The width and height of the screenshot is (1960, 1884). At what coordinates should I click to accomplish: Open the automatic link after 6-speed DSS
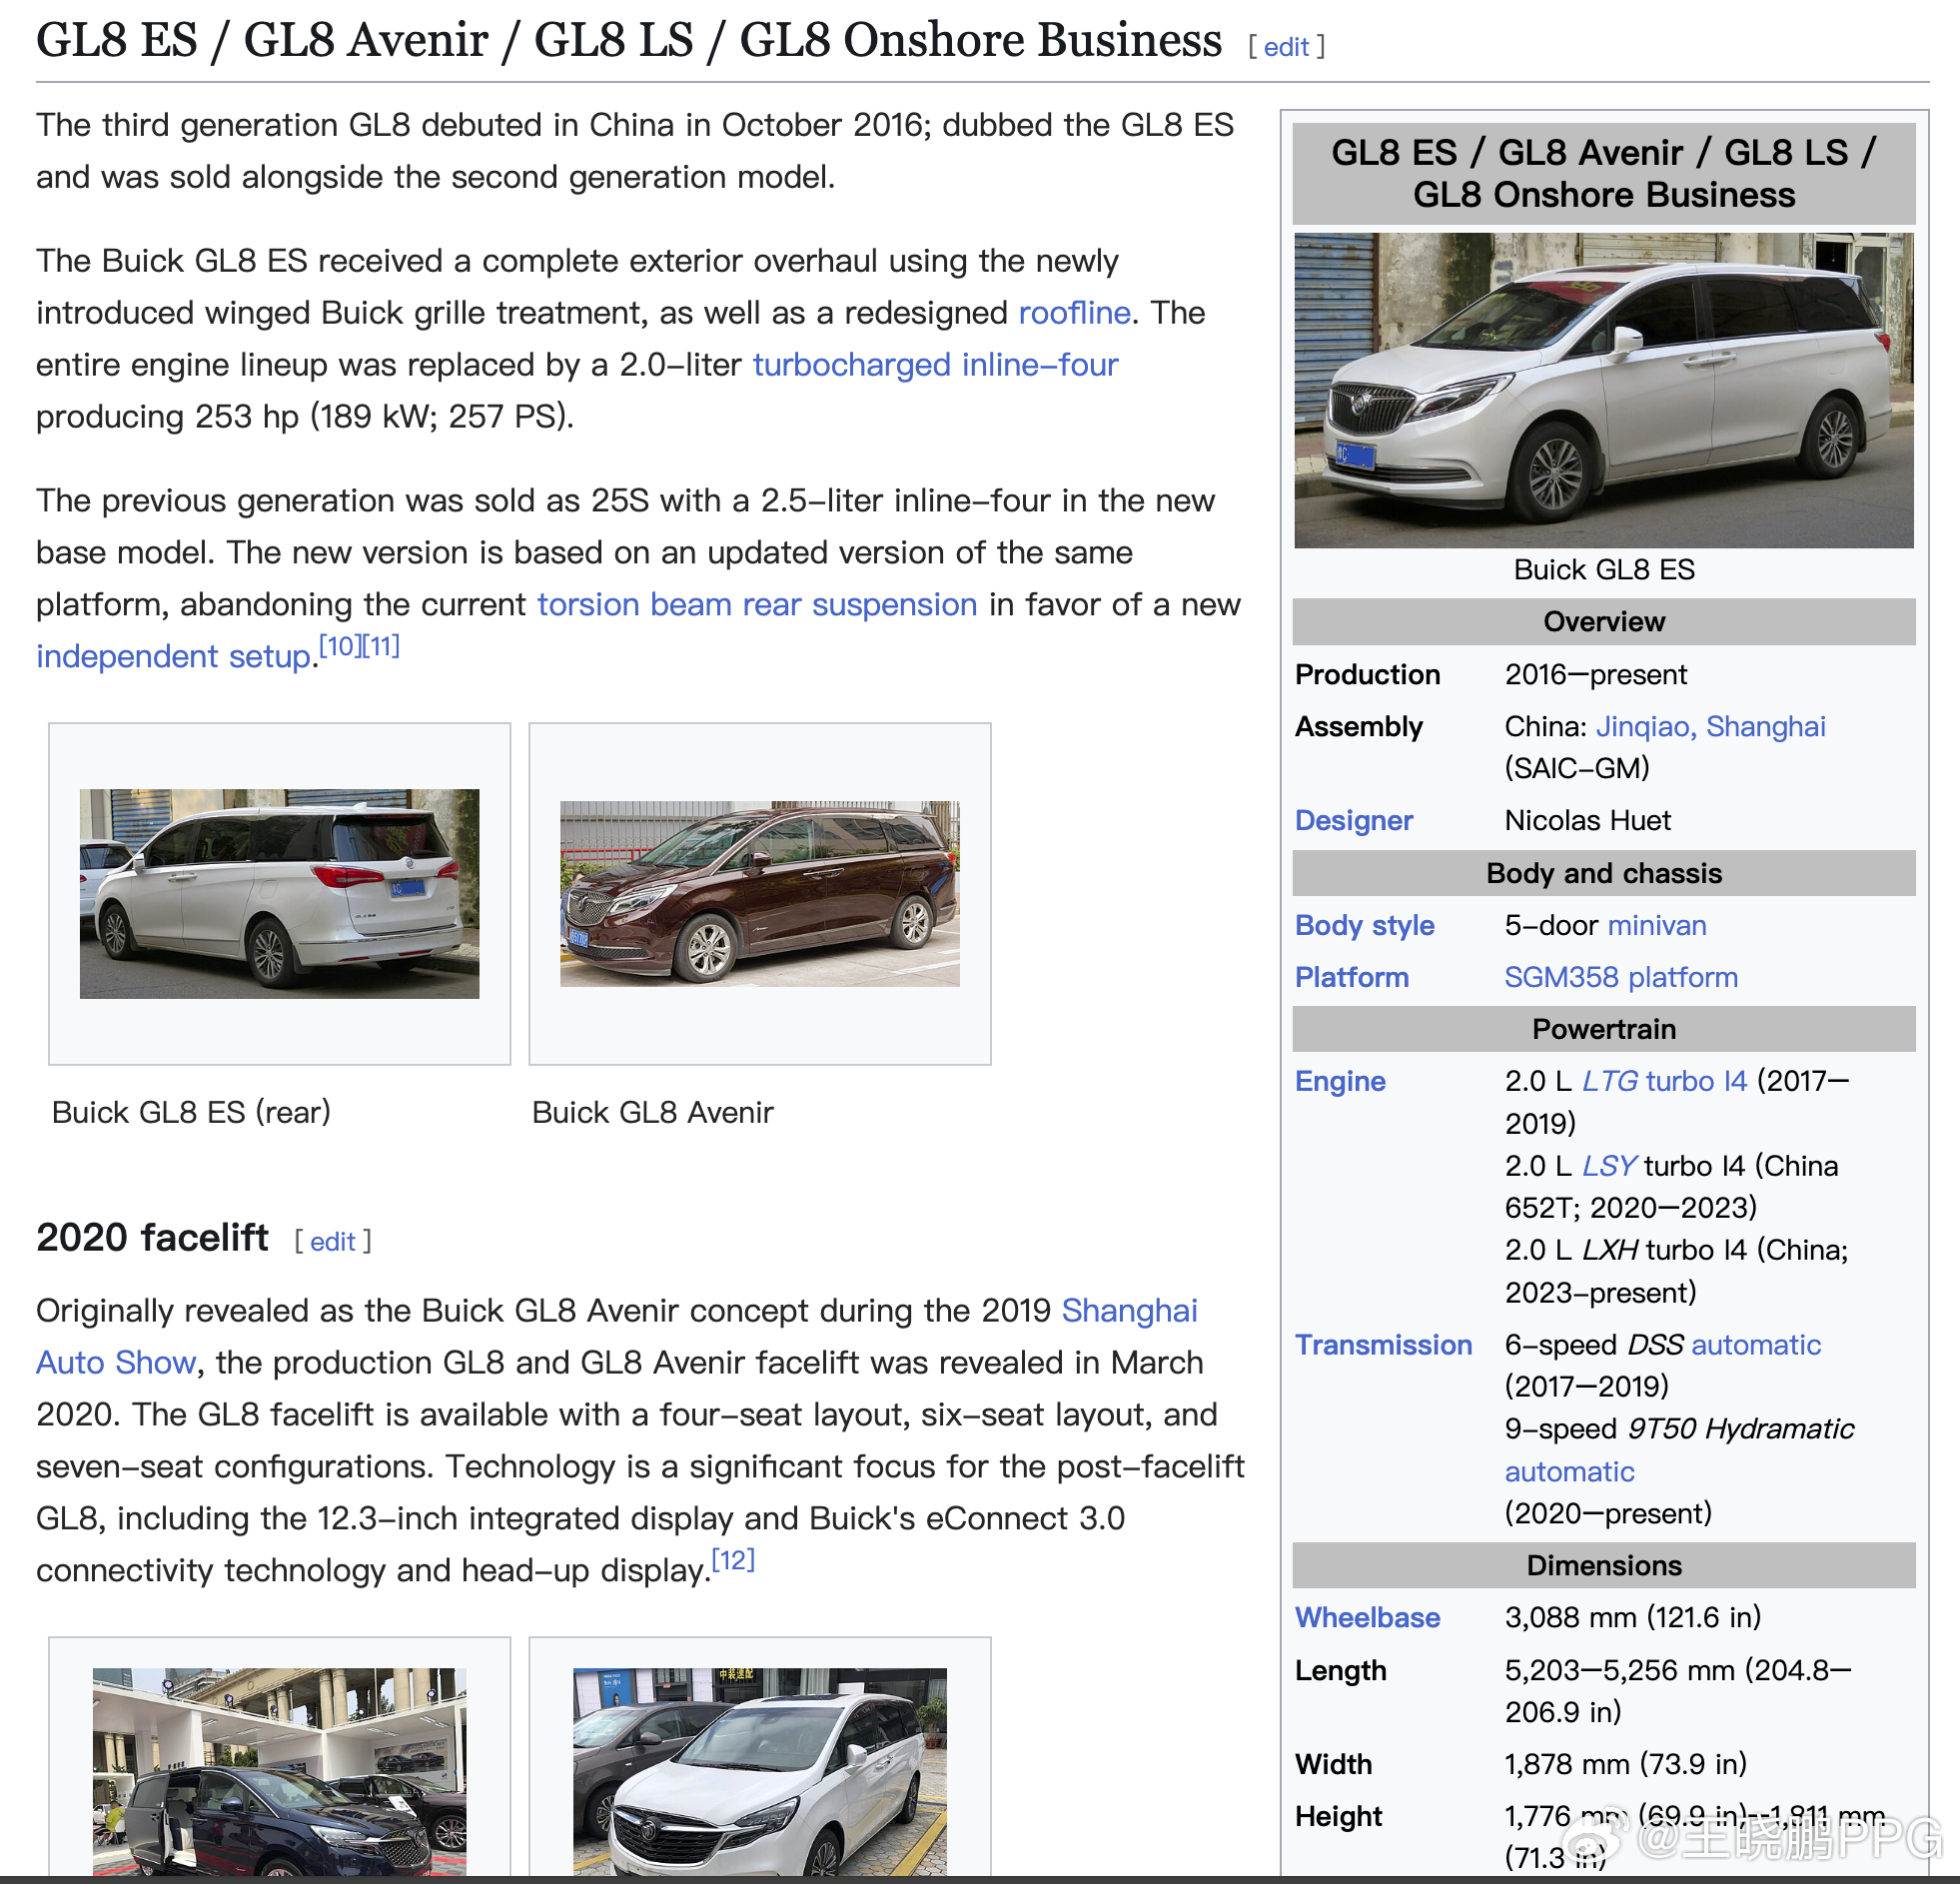click(1756, 1346)
